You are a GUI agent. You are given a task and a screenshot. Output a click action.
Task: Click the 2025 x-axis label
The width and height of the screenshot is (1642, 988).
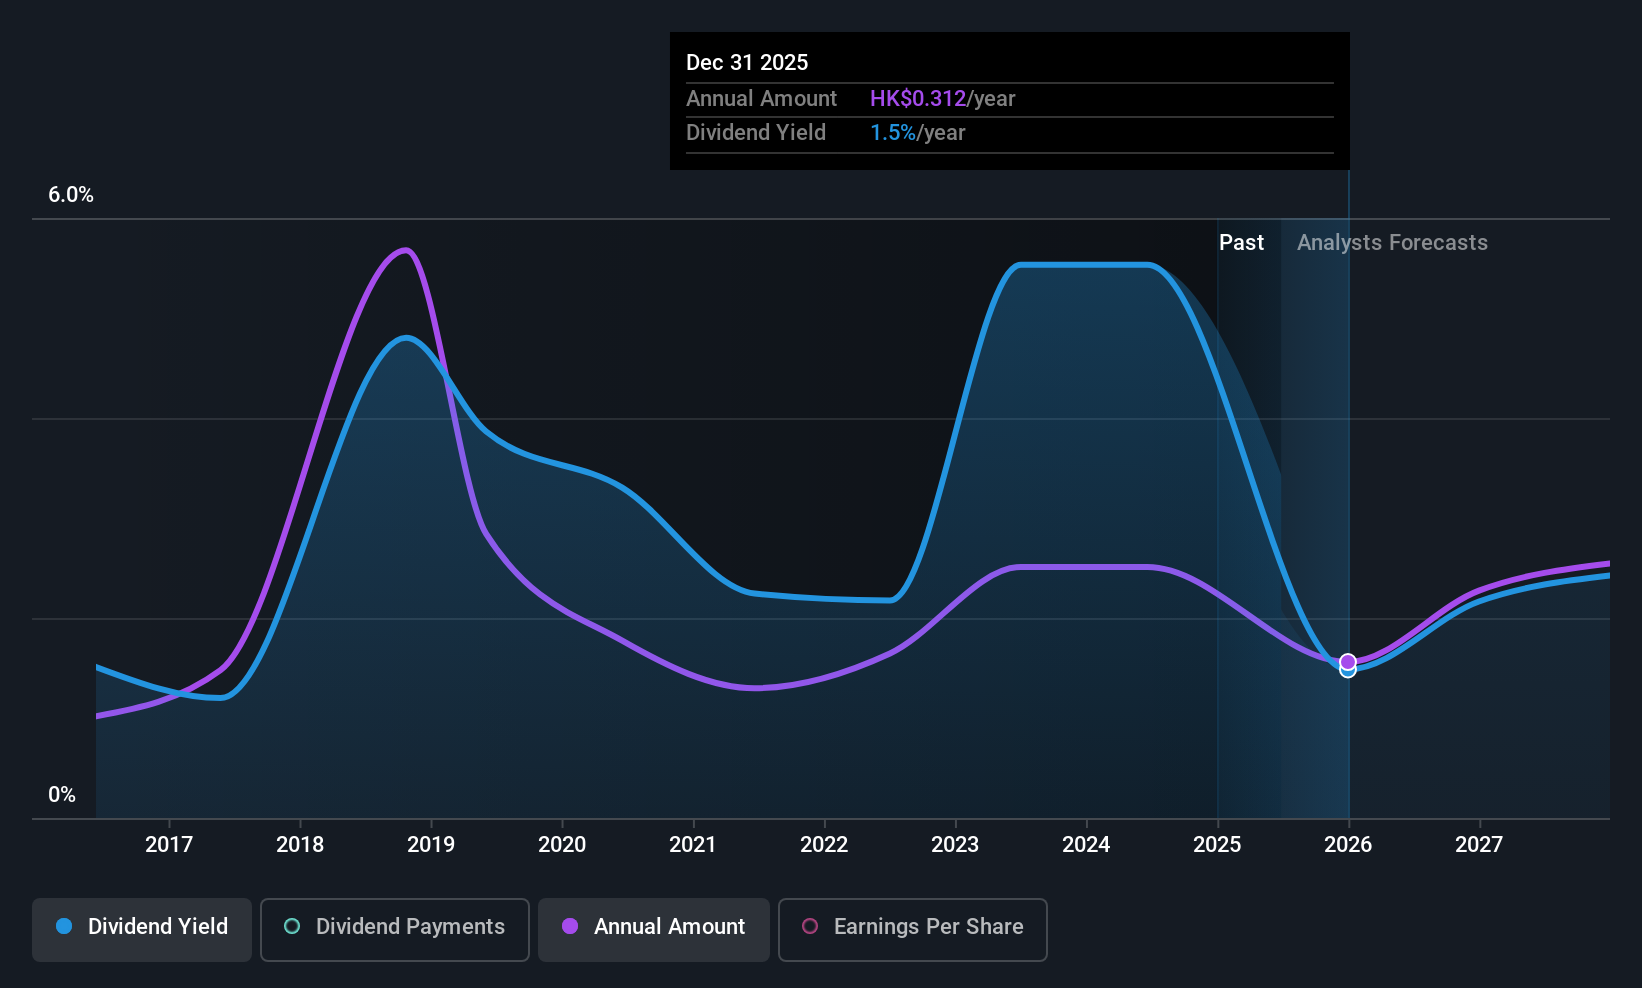[1217, 845]
